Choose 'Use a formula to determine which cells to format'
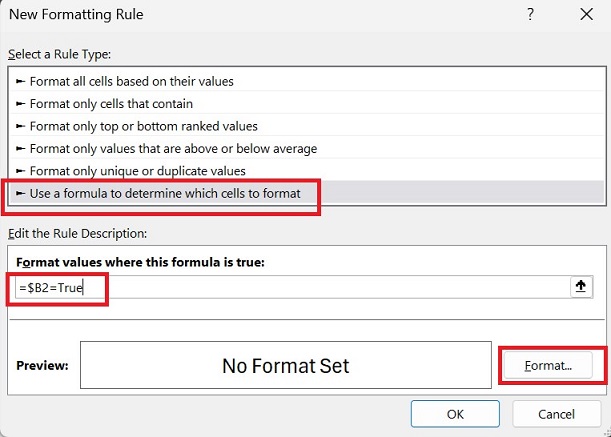611x437 pixels. click(x=164, y=193)
